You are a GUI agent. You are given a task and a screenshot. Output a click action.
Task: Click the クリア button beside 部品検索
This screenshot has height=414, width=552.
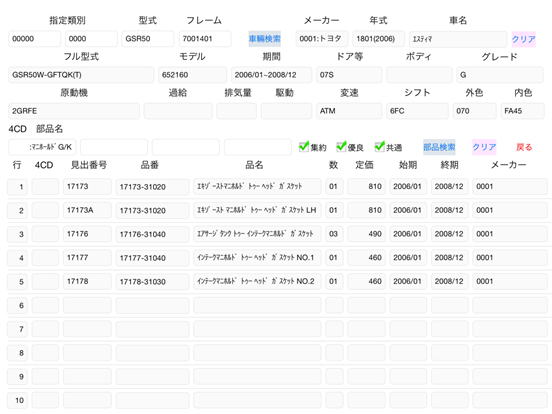(x=484, y=147)
